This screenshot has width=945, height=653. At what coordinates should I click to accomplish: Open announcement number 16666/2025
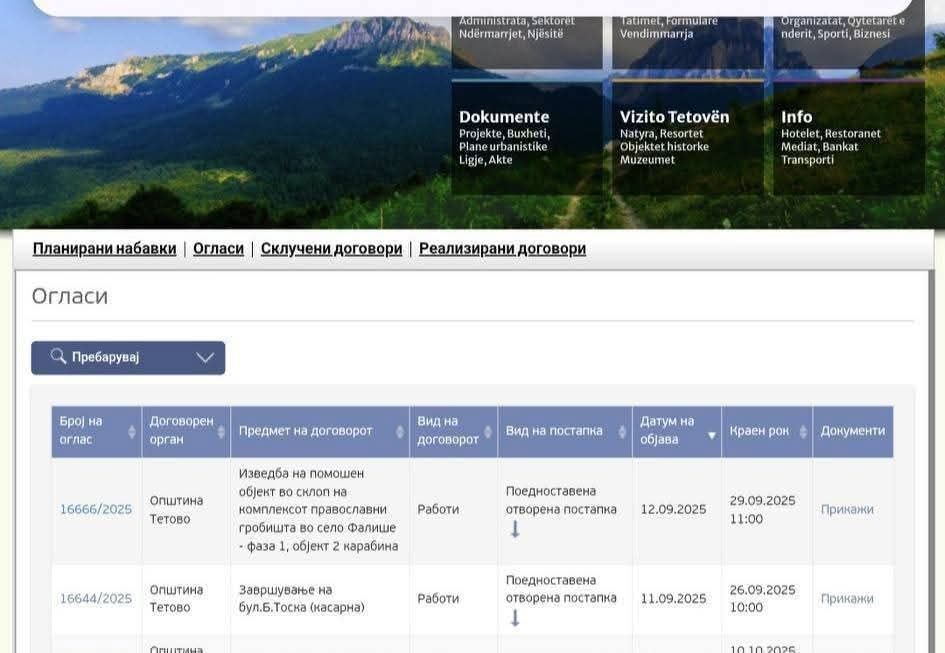coord(96,509)
